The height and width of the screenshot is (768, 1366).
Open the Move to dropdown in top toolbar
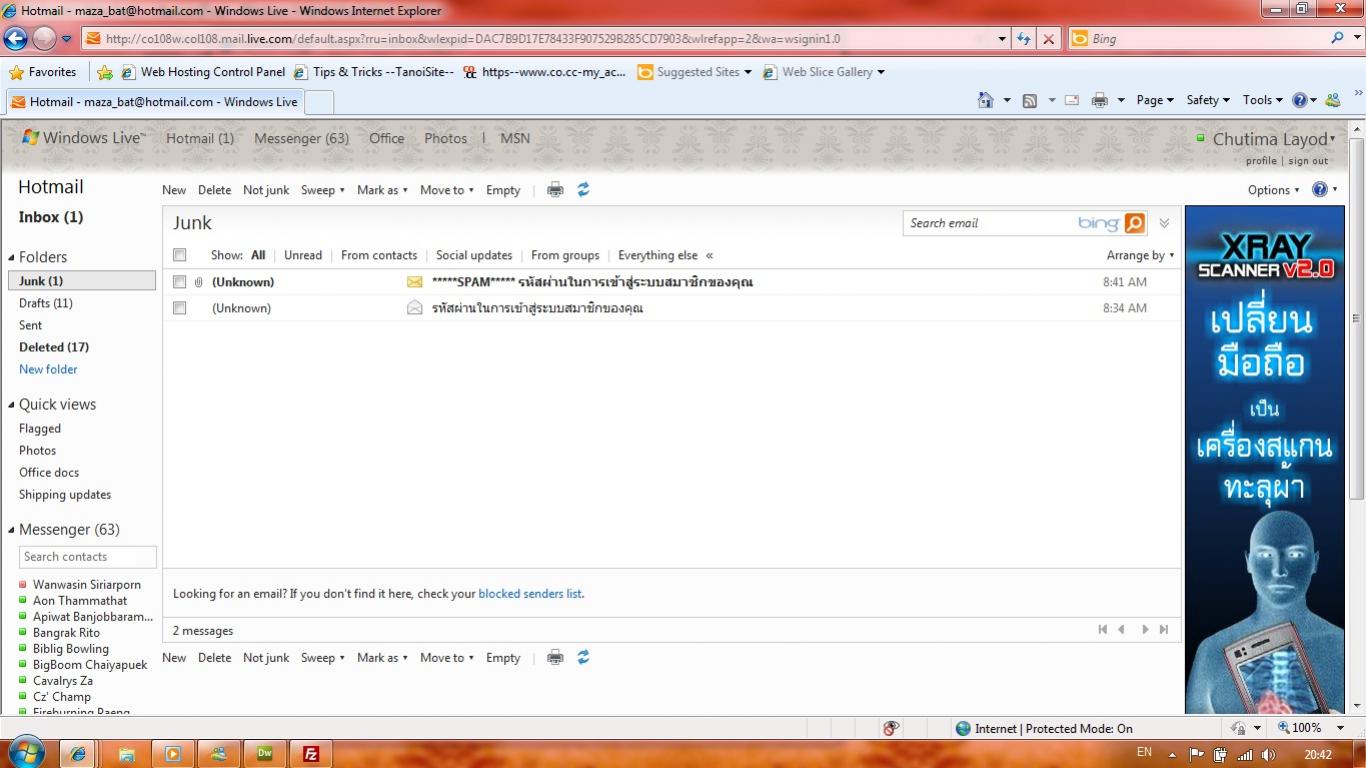point(446,190)
